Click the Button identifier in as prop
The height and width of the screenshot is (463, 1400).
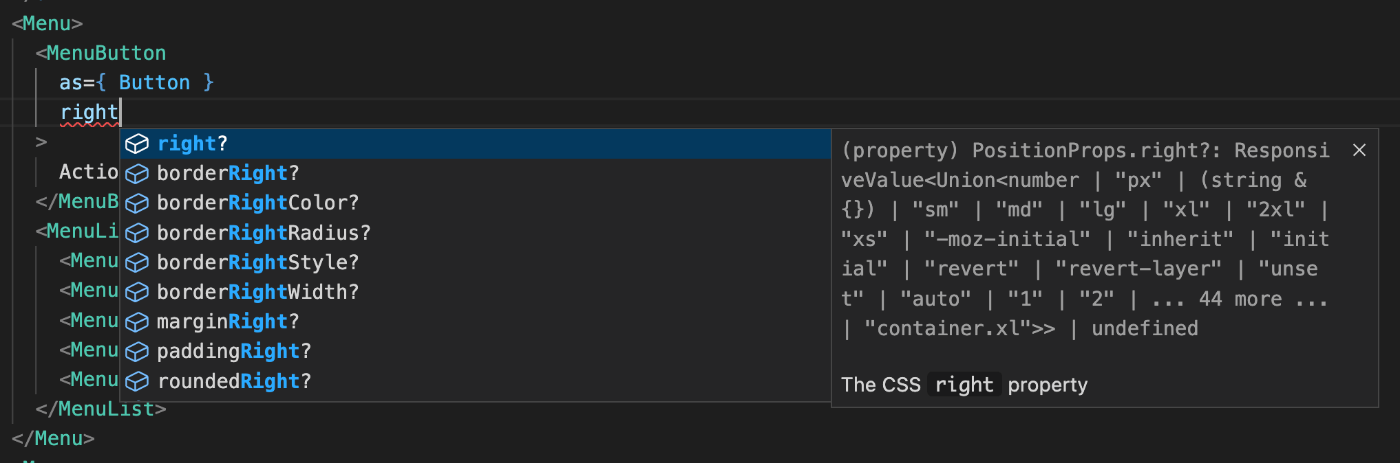click(154, 83)
